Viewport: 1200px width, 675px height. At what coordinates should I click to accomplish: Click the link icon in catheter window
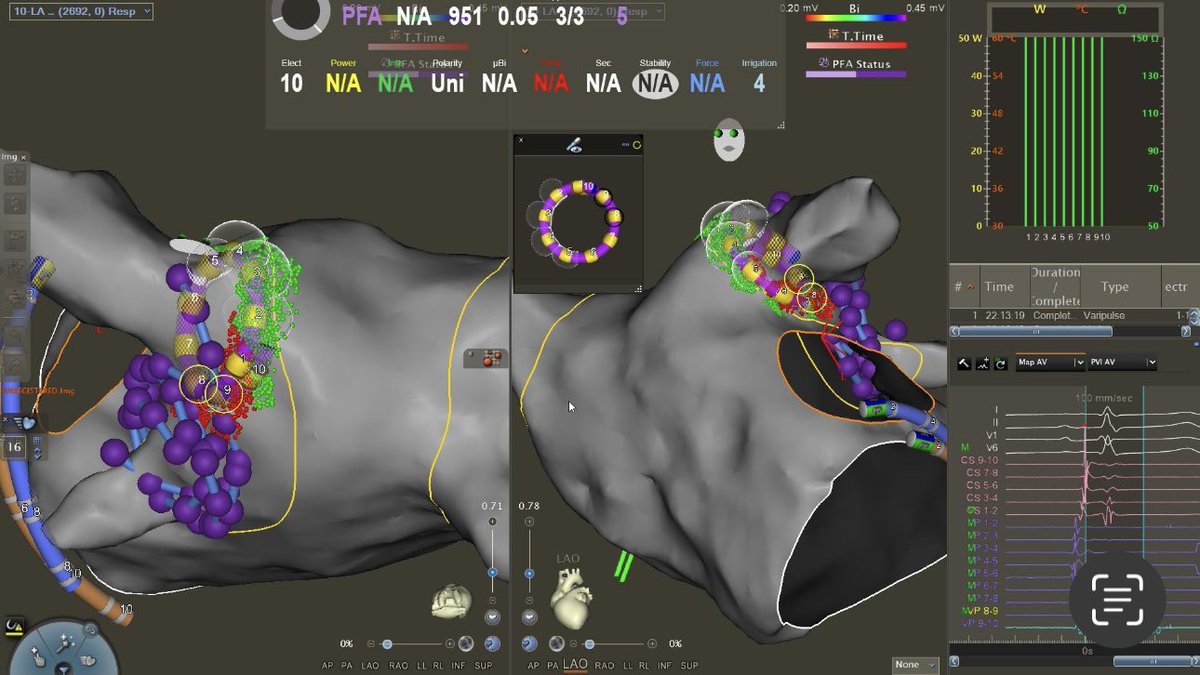(625, 145)
